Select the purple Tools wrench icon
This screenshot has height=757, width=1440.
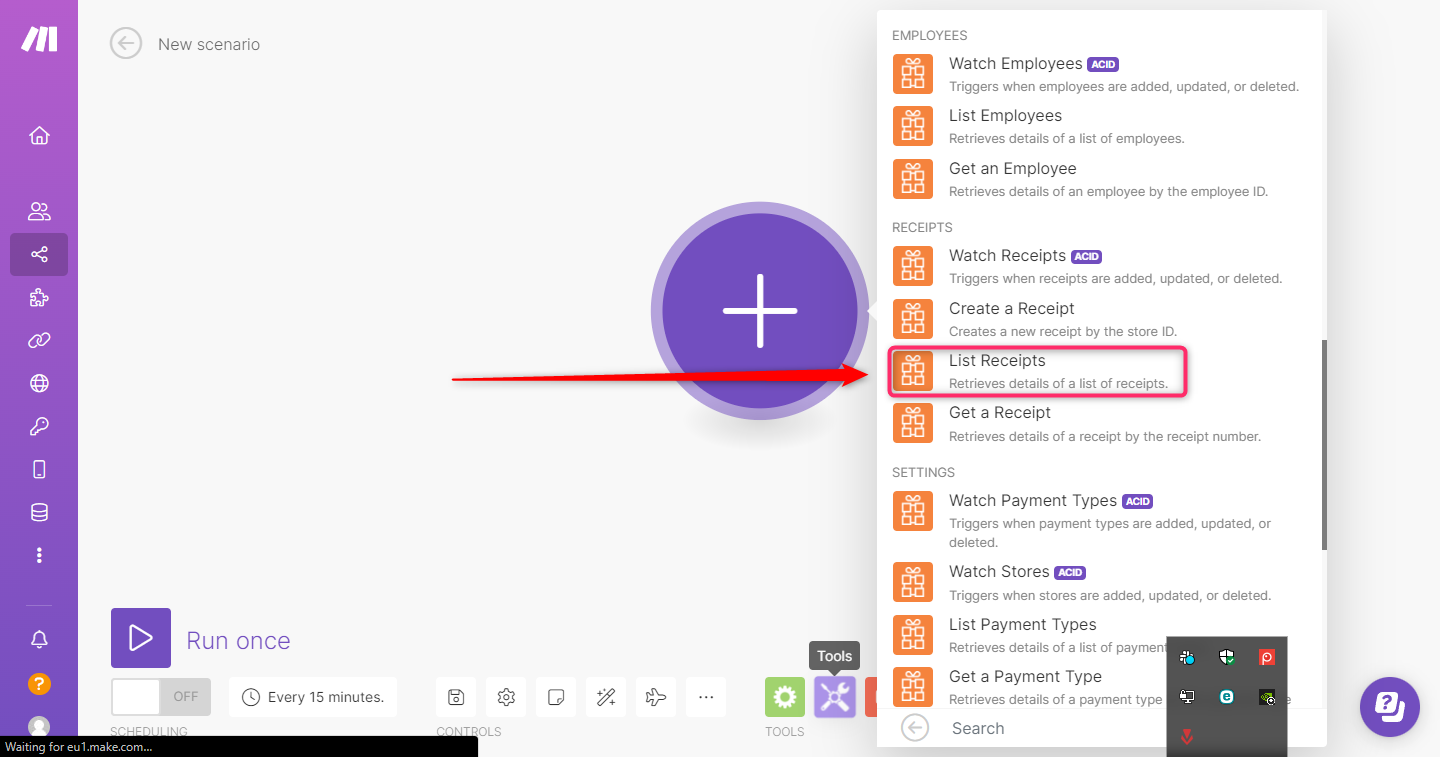point(834,696)
